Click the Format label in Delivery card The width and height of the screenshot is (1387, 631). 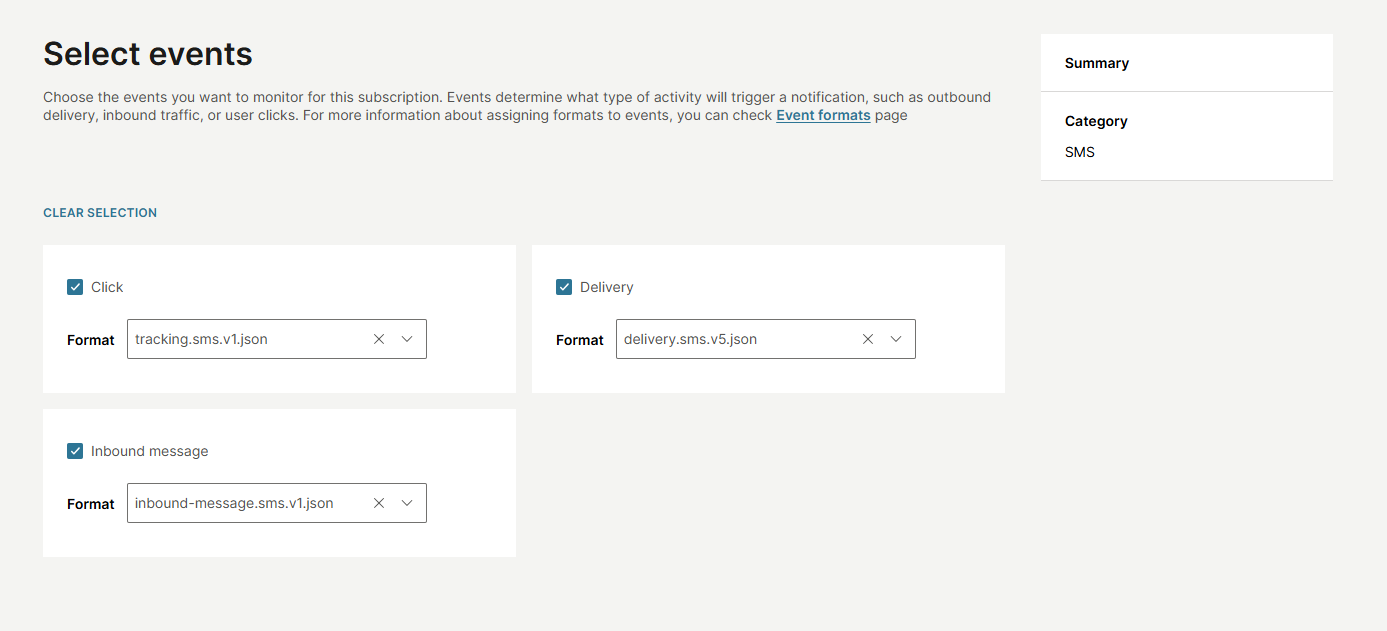[580, 340]
